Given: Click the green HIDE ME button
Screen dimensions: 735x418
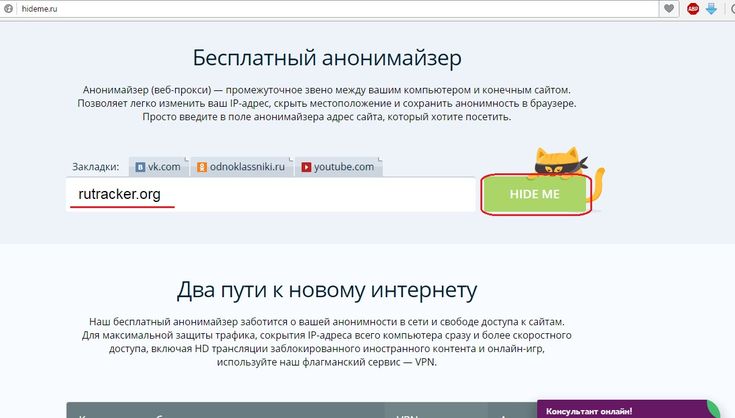Looking at the screenshot, I should click(535, 193).
